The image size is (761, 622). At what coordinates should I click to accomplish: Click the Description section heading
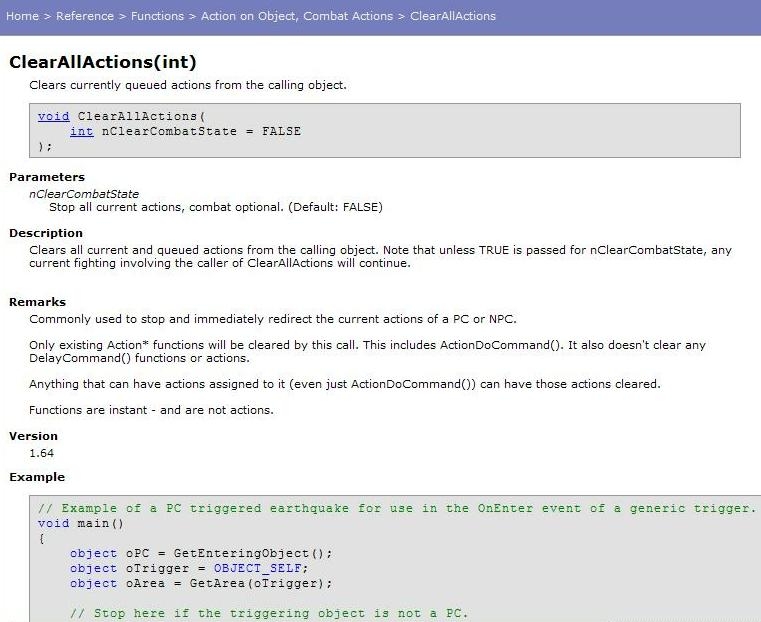[x=46, y=233]
